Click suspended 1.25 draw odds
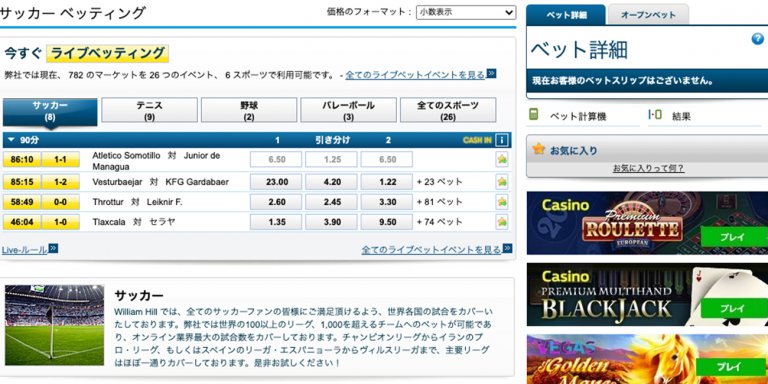768x384 pixels. point(331,159)
